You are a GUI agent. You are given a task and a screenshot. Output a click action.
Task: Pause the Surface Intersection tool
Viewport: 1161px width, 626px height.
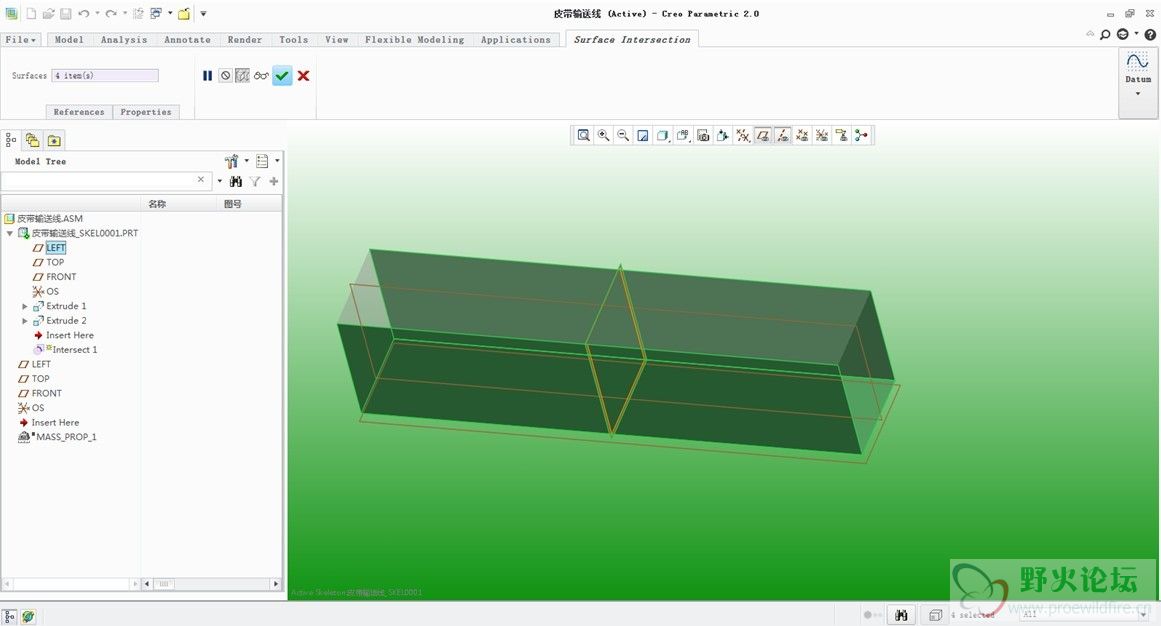(207, 76)
